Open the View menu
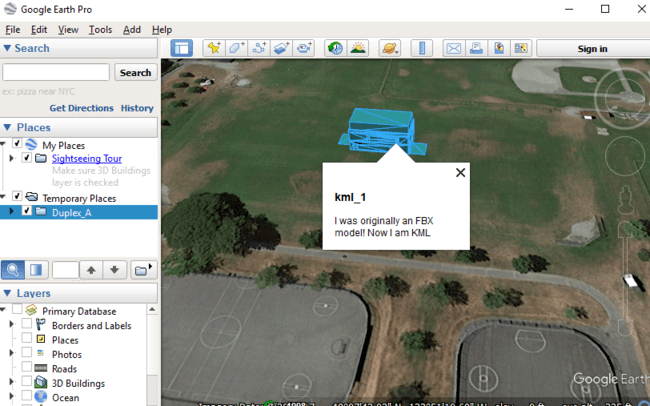650x406 pixels. click(x=68, y=30)
